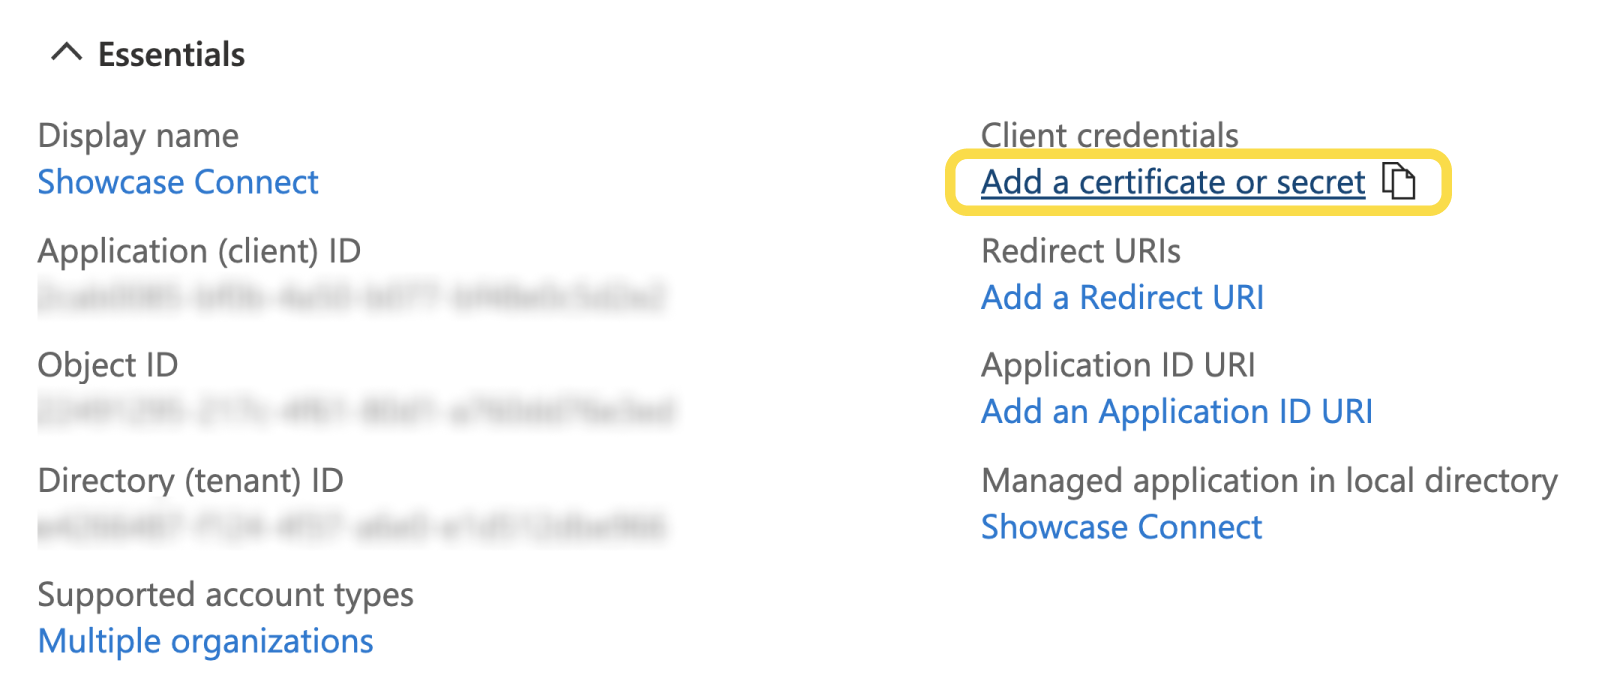
Task: Click the copy icon beside certificate link
Action: [x=1402, y=182]
